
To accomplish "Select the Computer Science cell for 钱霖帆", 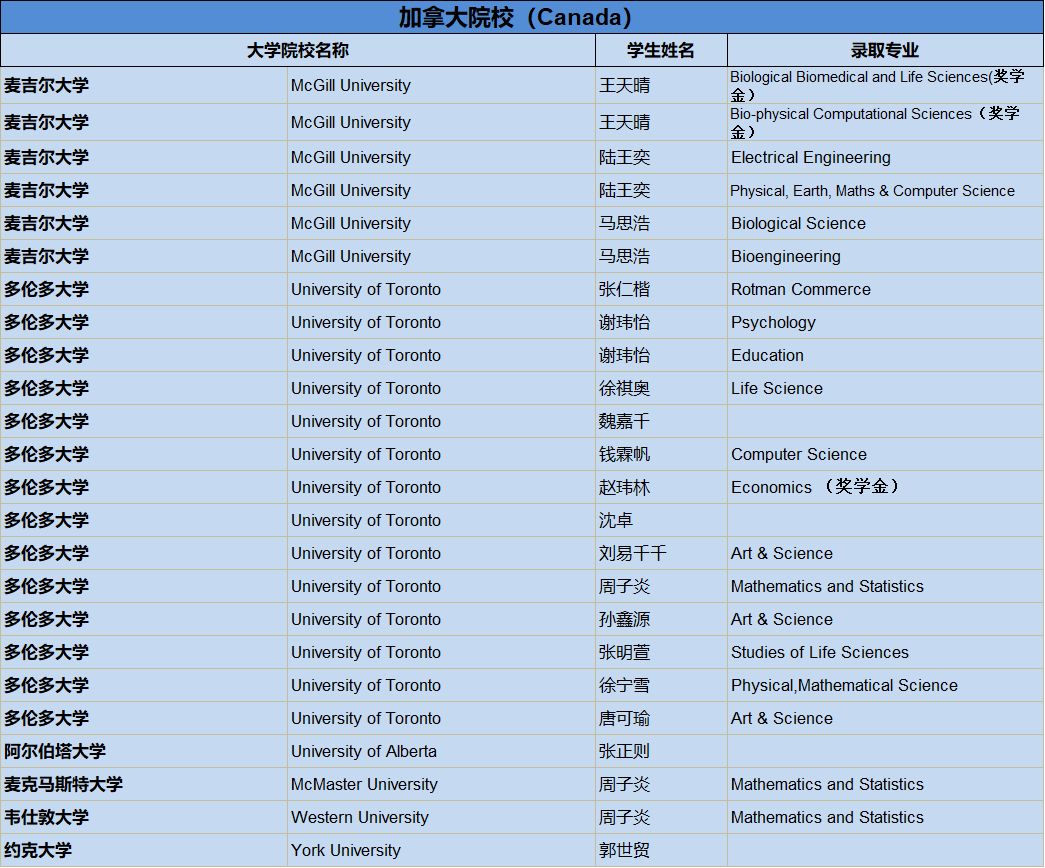I will (885, 454).
